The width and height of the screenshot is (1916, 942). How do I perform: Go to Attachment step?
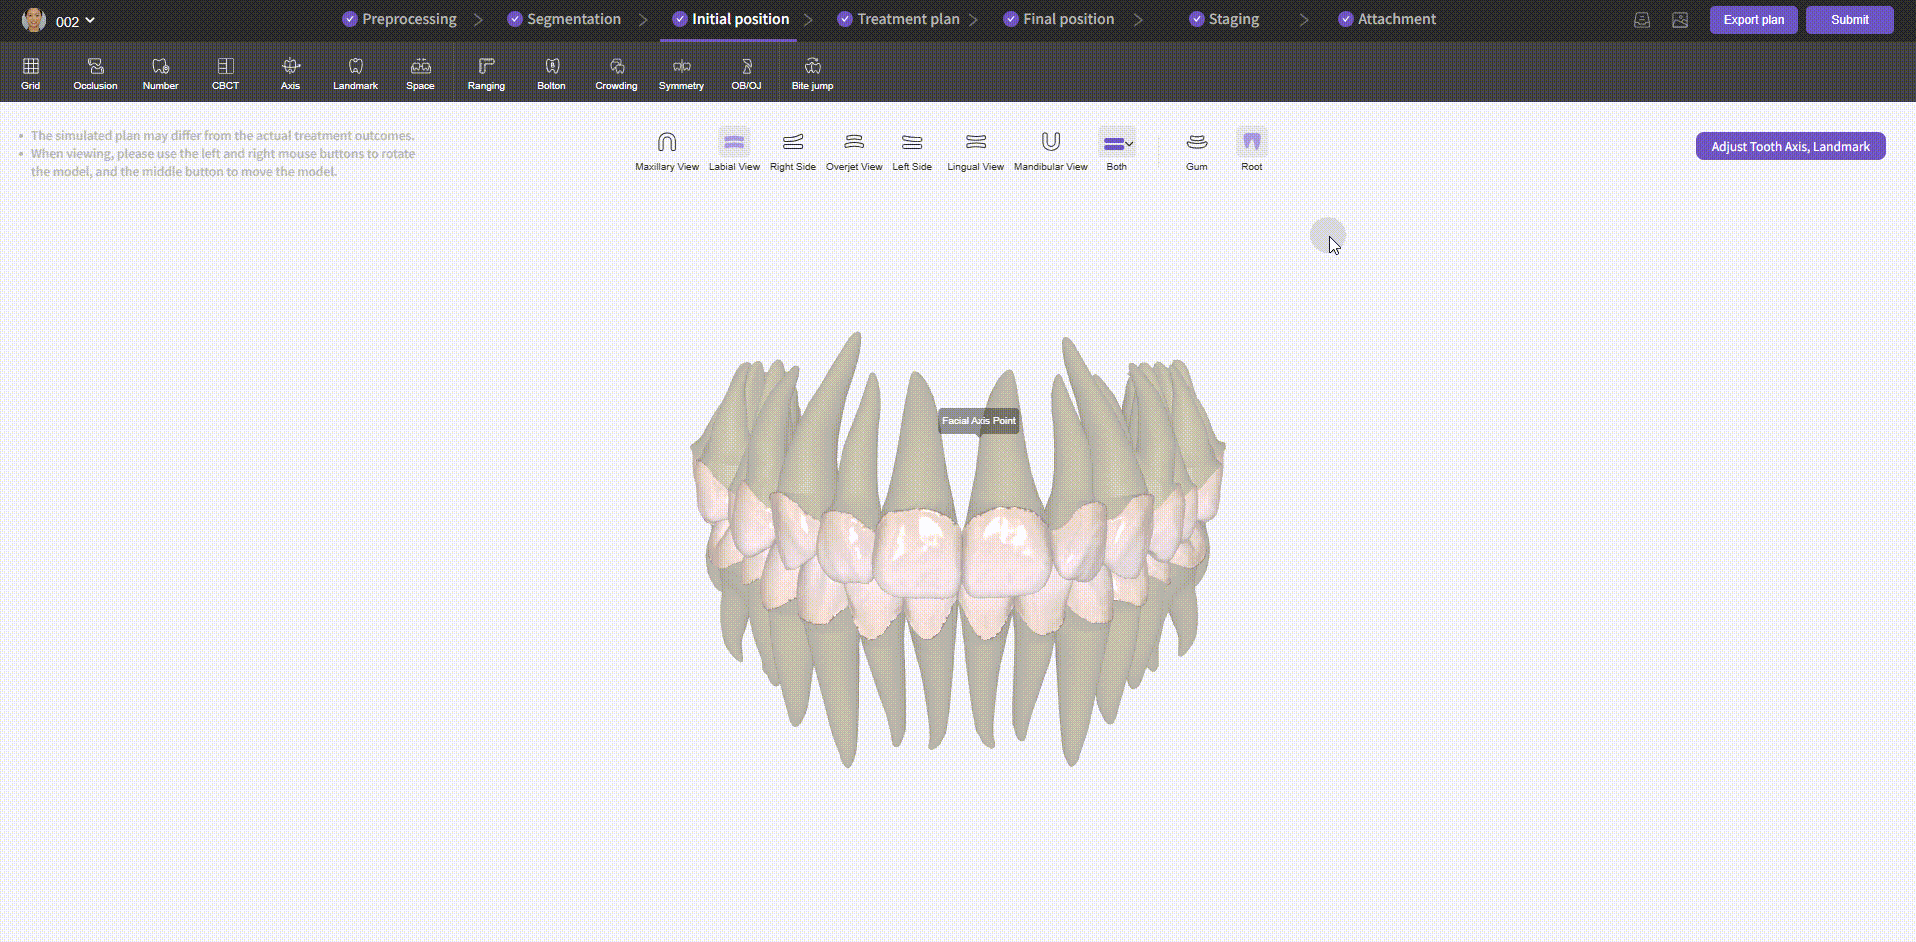(x=1387, y=19)
